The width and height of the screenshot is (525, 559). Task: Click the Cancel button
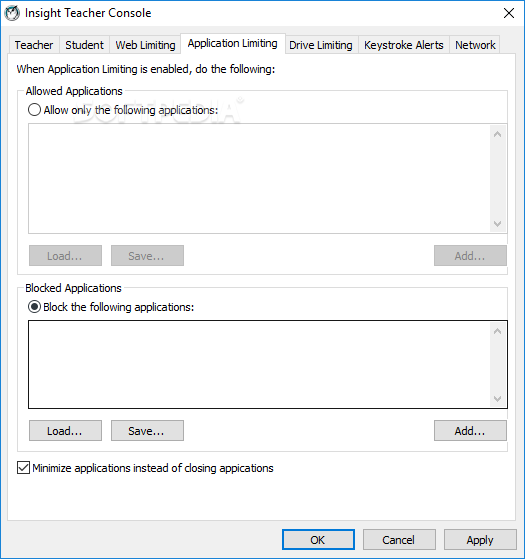399,540
